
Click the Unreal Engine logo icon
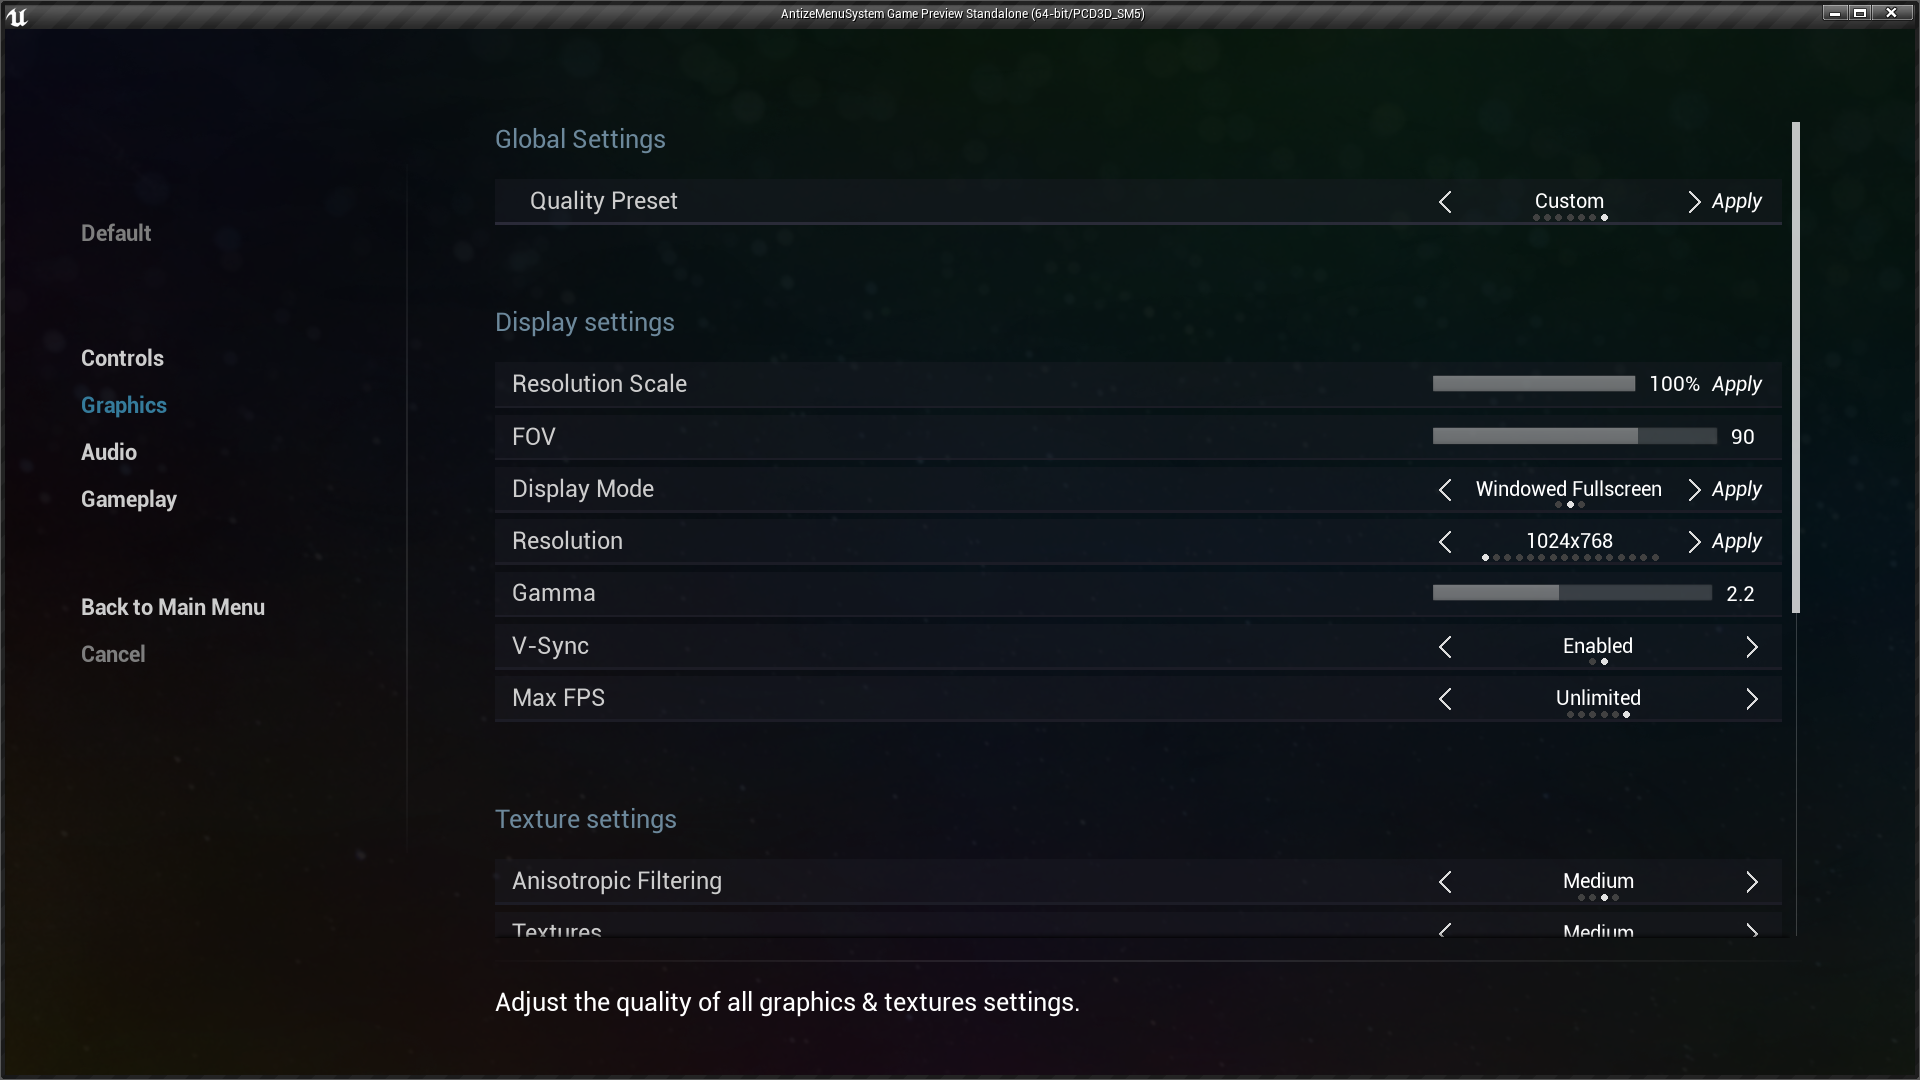[x=16, y=15]
